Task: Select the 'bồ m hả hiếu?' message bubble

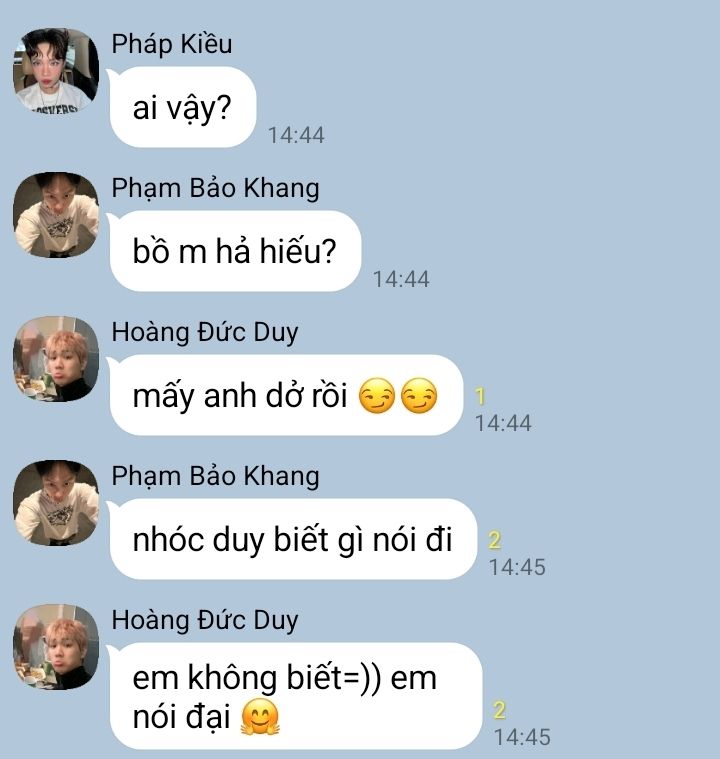Action: tap(235, 251)
